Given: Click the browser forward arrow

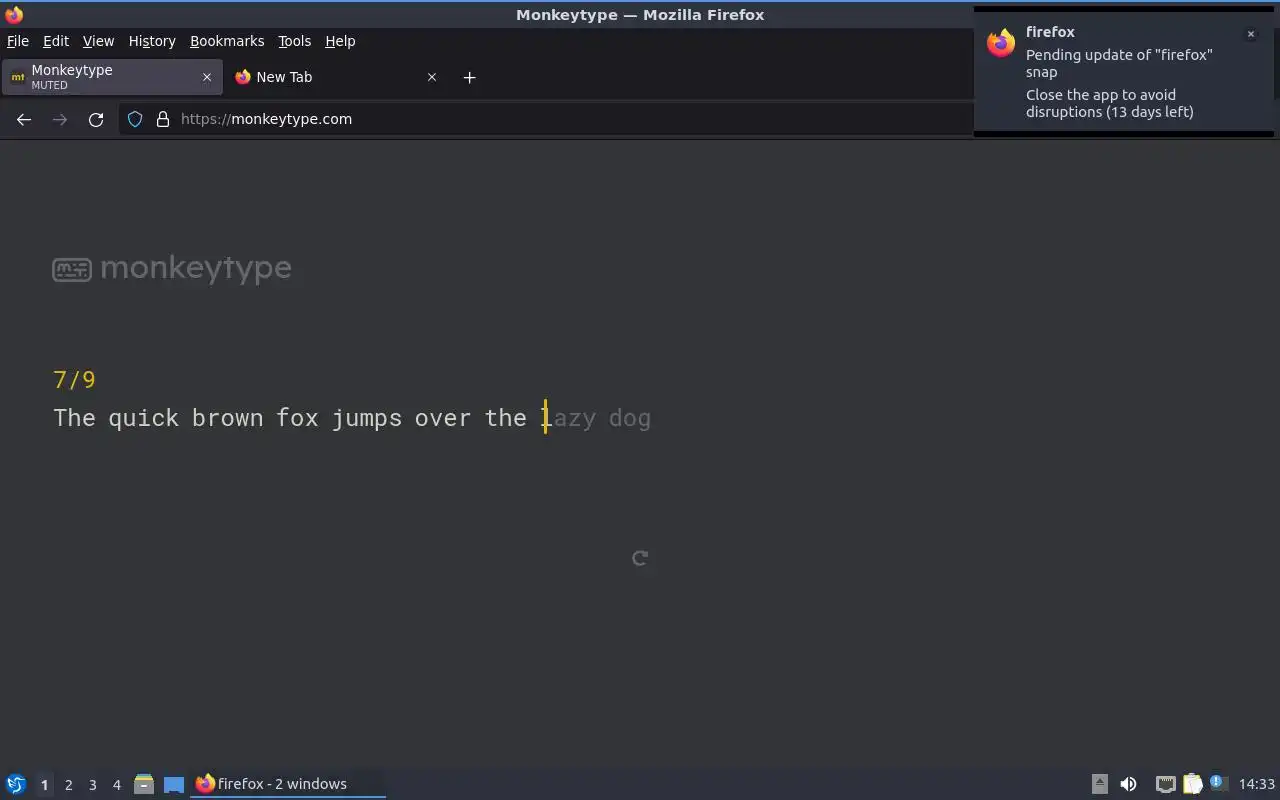Looking at the screenshot, I should point(60,119).
